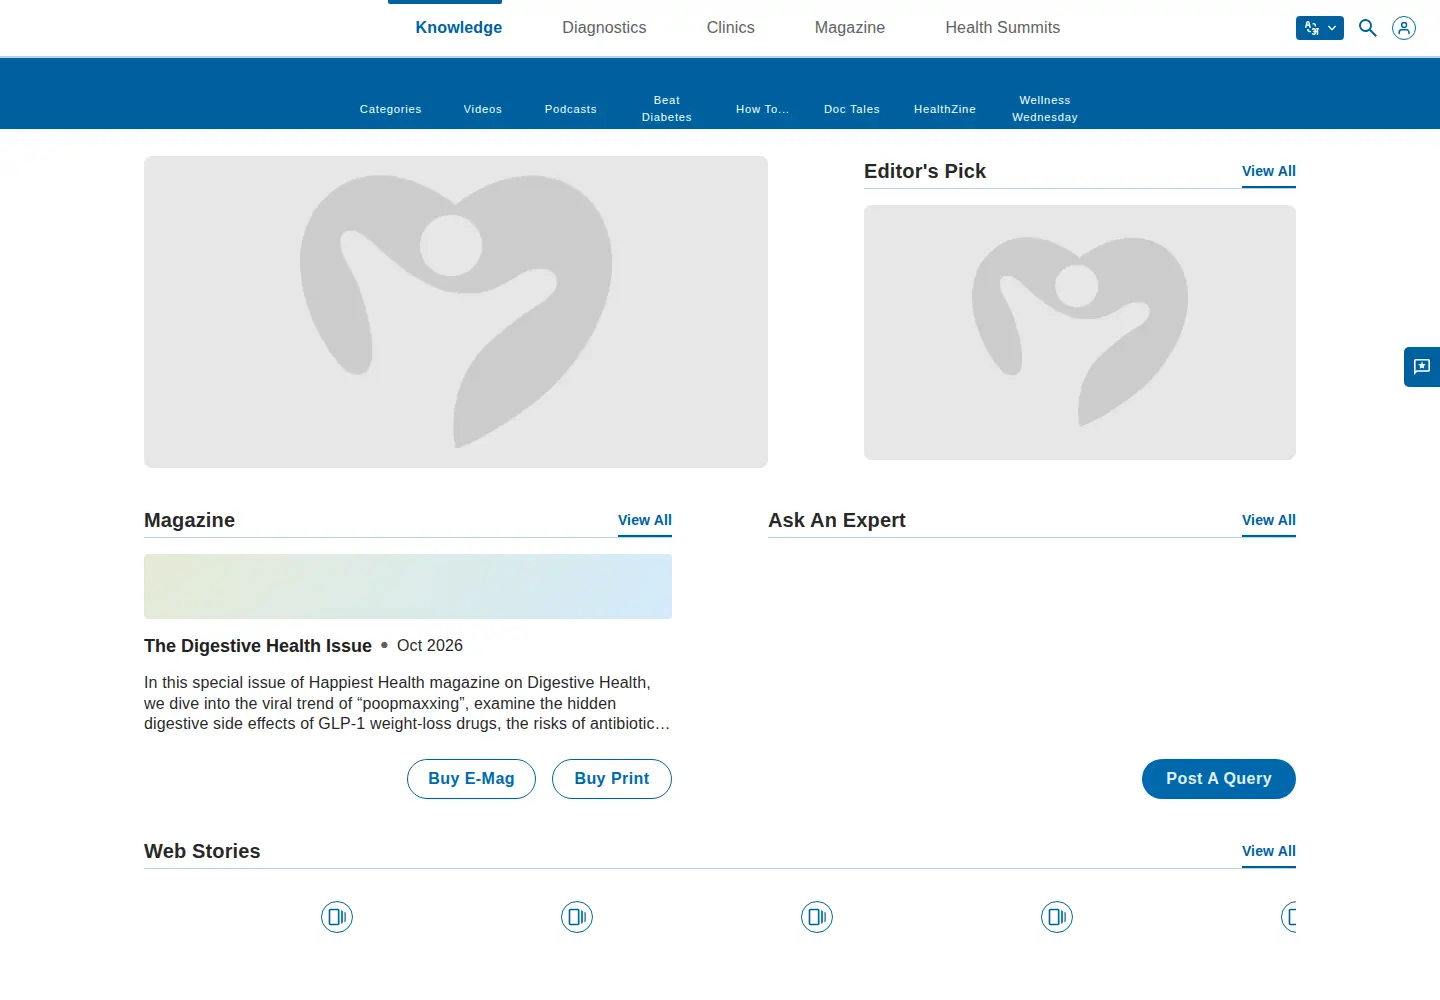Click the Buy E-Mag button
This screenshot has width=1440, height=1000.
pos(471,779)
